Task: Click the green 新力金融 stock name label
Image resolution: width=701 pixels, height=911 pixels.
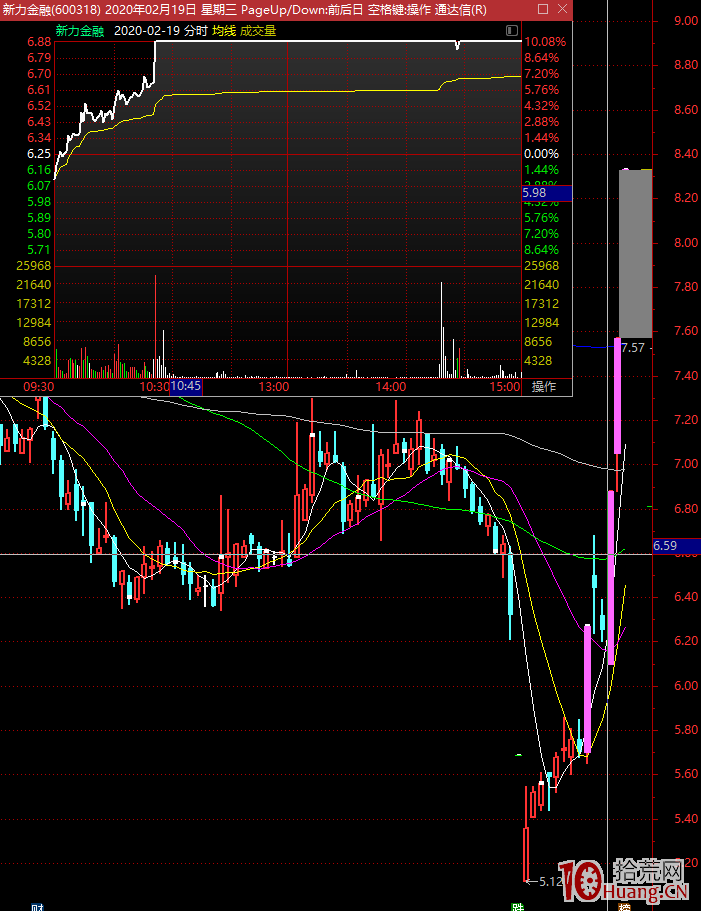Action: pyautogui.click(x=80, y=31)
